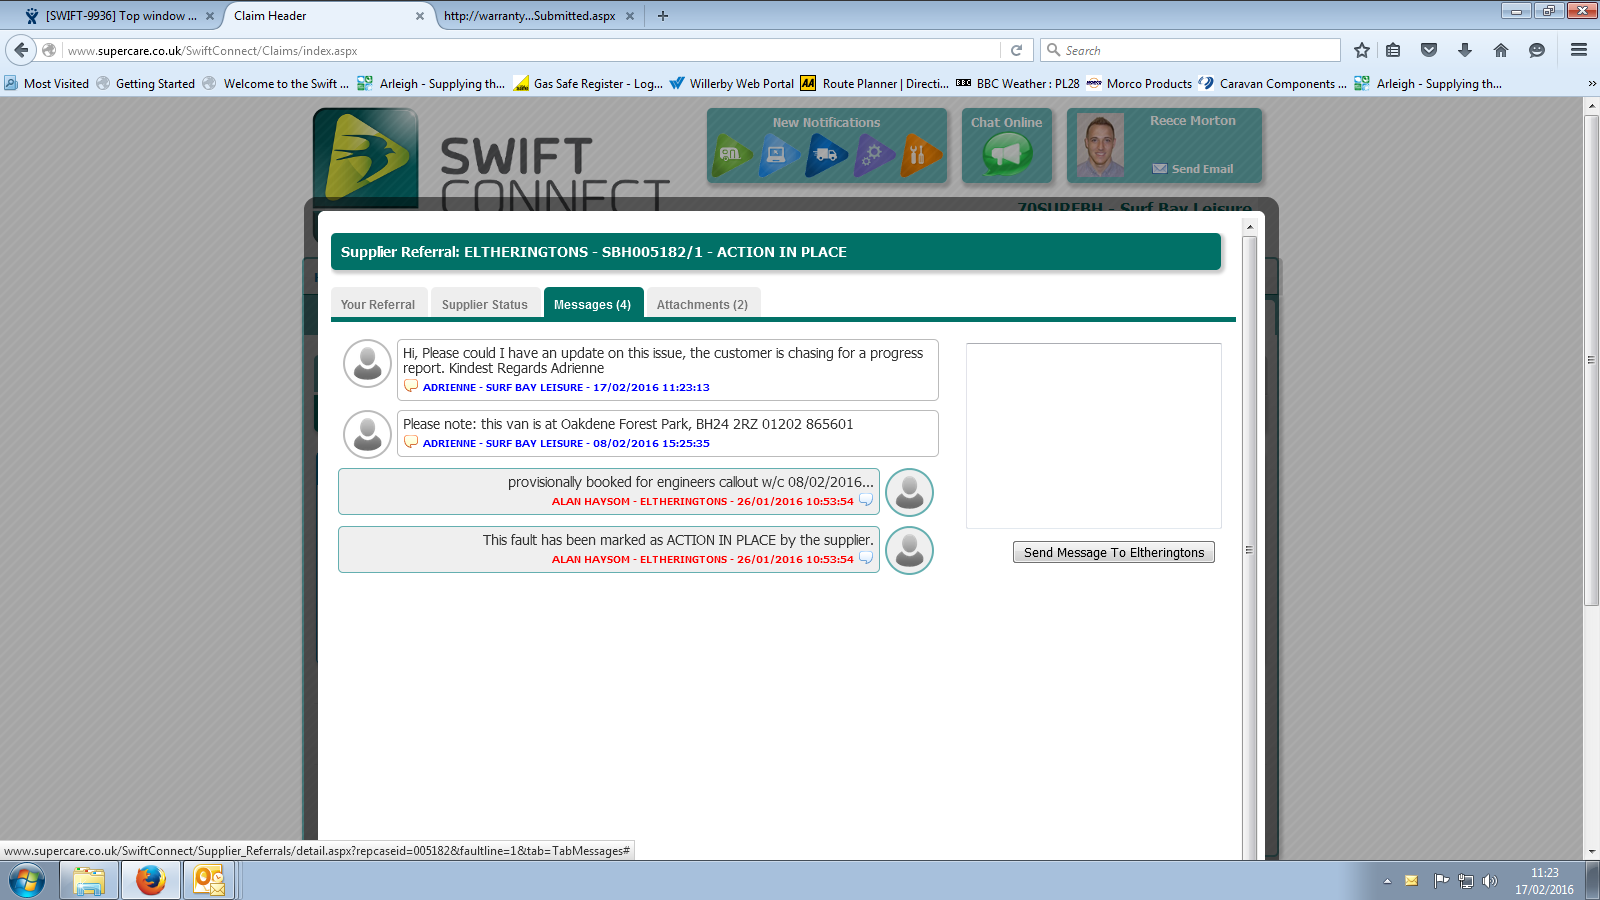Click the Action Center flag tray icon
This screenshot has height=900, width=1600.
point(1441,881)
